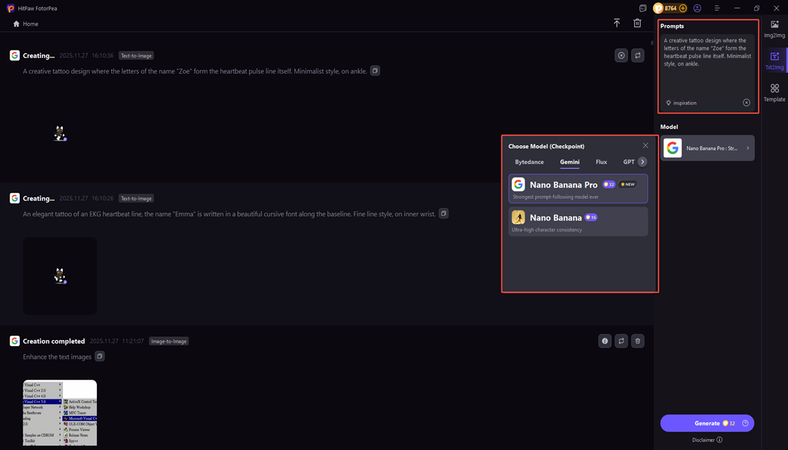Select the Nano Banana Pro model

(x=579, y=187)
